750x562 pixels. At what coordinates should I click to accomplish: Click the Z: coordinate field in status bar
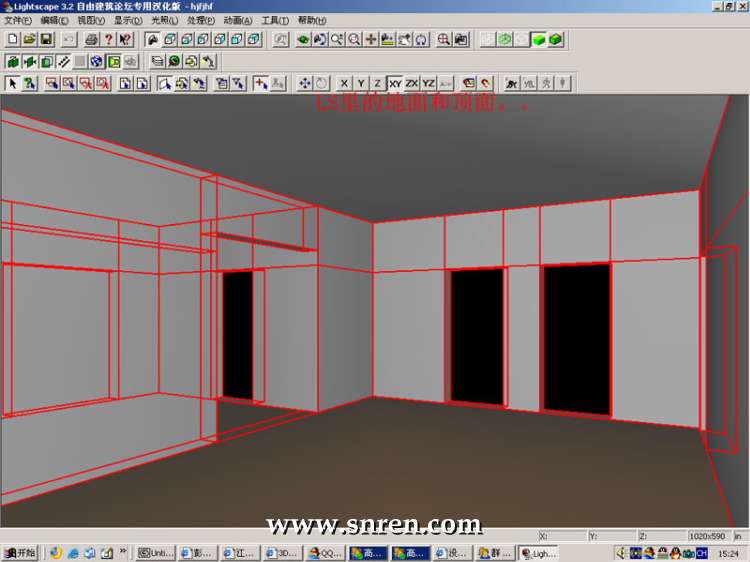(x=661, y=536)
